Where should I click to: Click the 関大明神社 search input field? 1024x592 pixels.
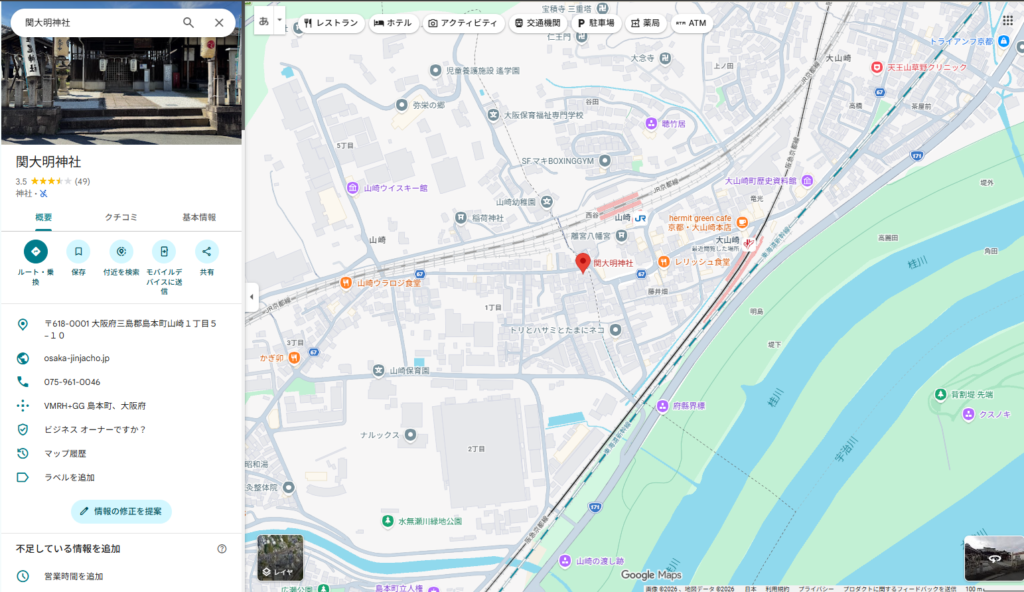coord(98,22)
